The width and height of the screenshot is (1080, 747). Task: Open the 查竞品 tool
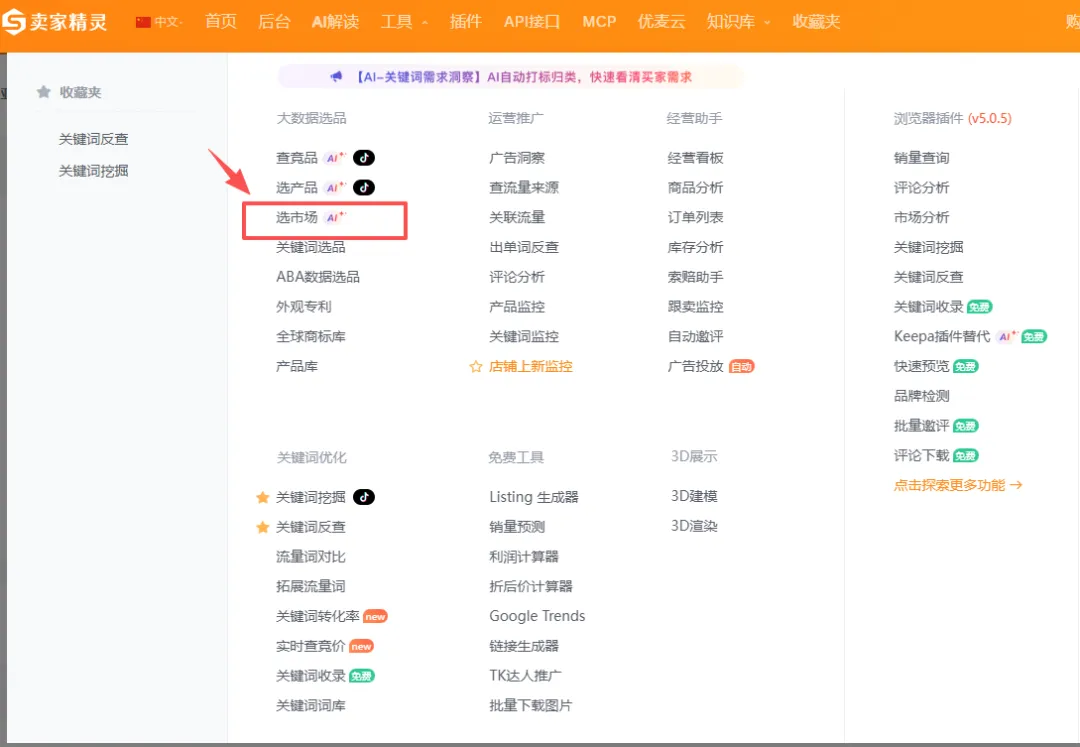(296, 158)
